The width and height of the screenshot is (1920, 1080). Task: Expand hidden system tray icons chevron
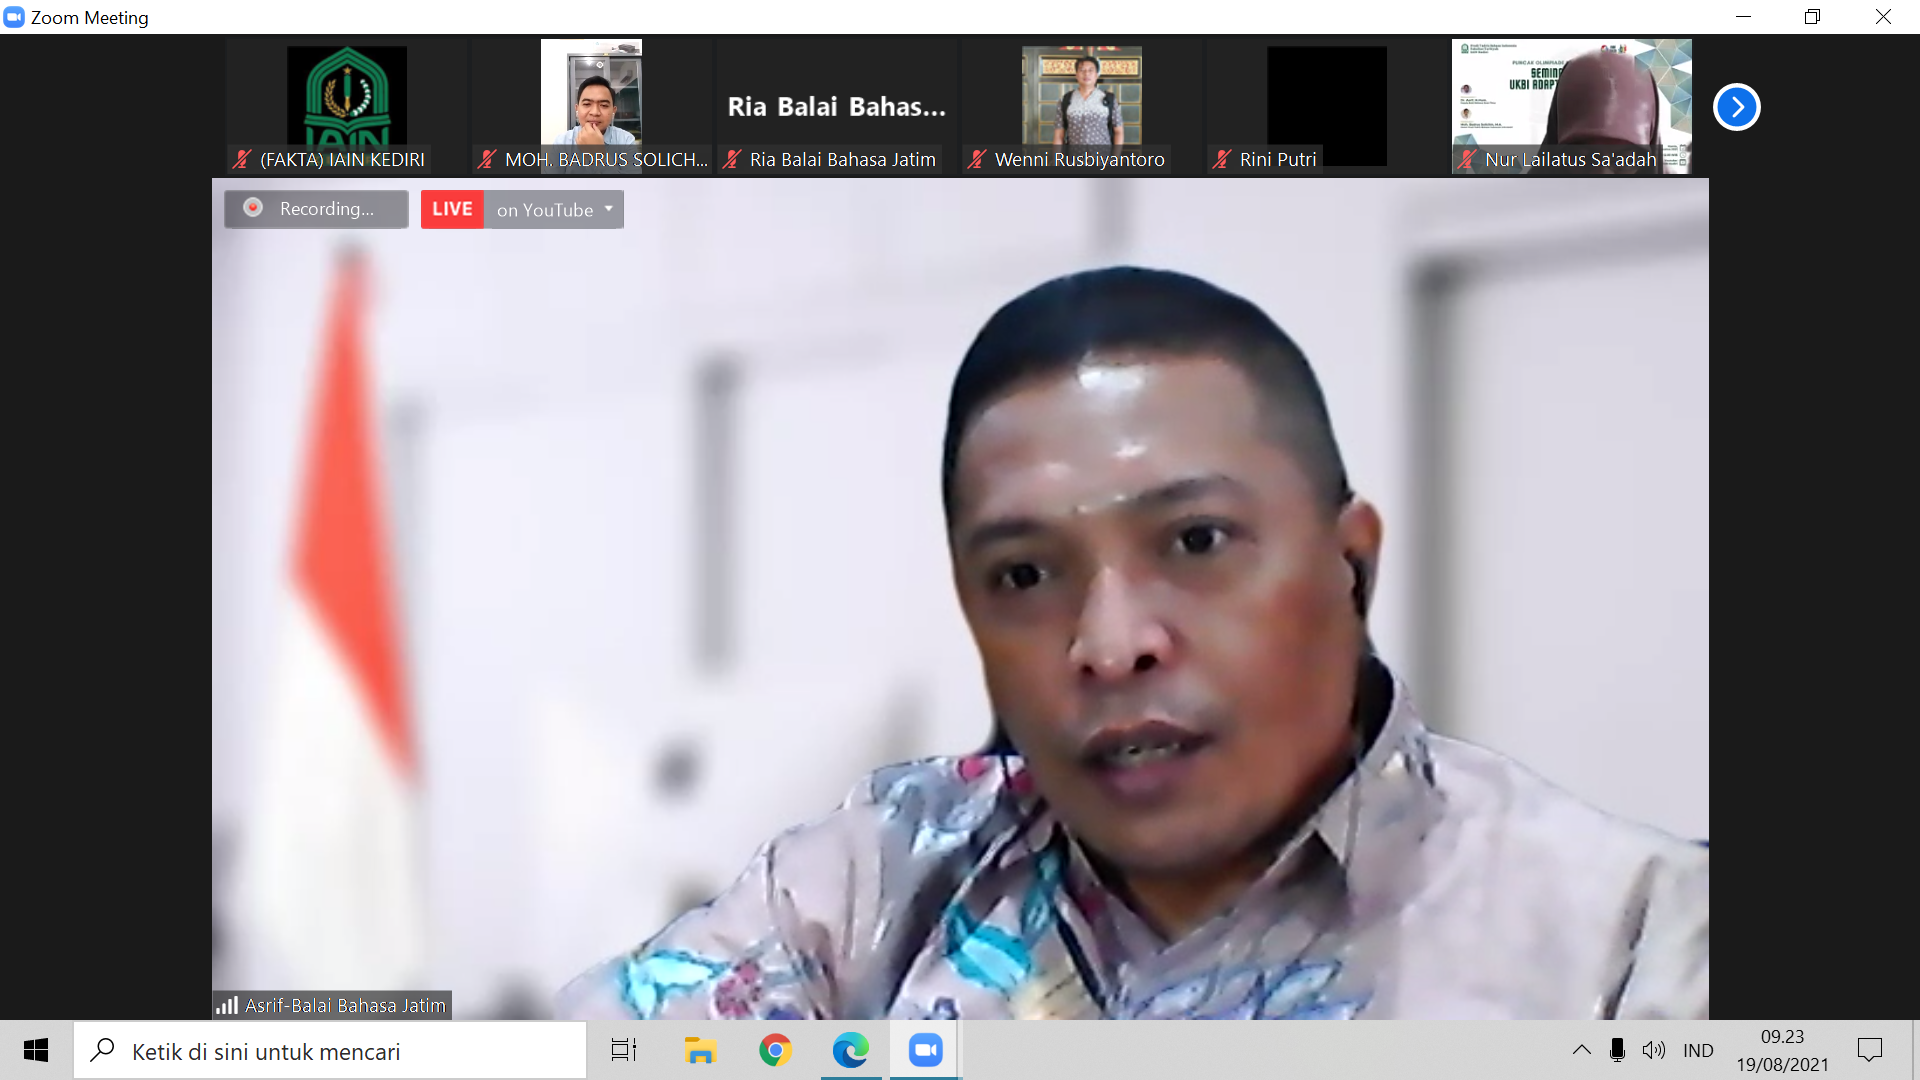click(x=1581, y=1050)
